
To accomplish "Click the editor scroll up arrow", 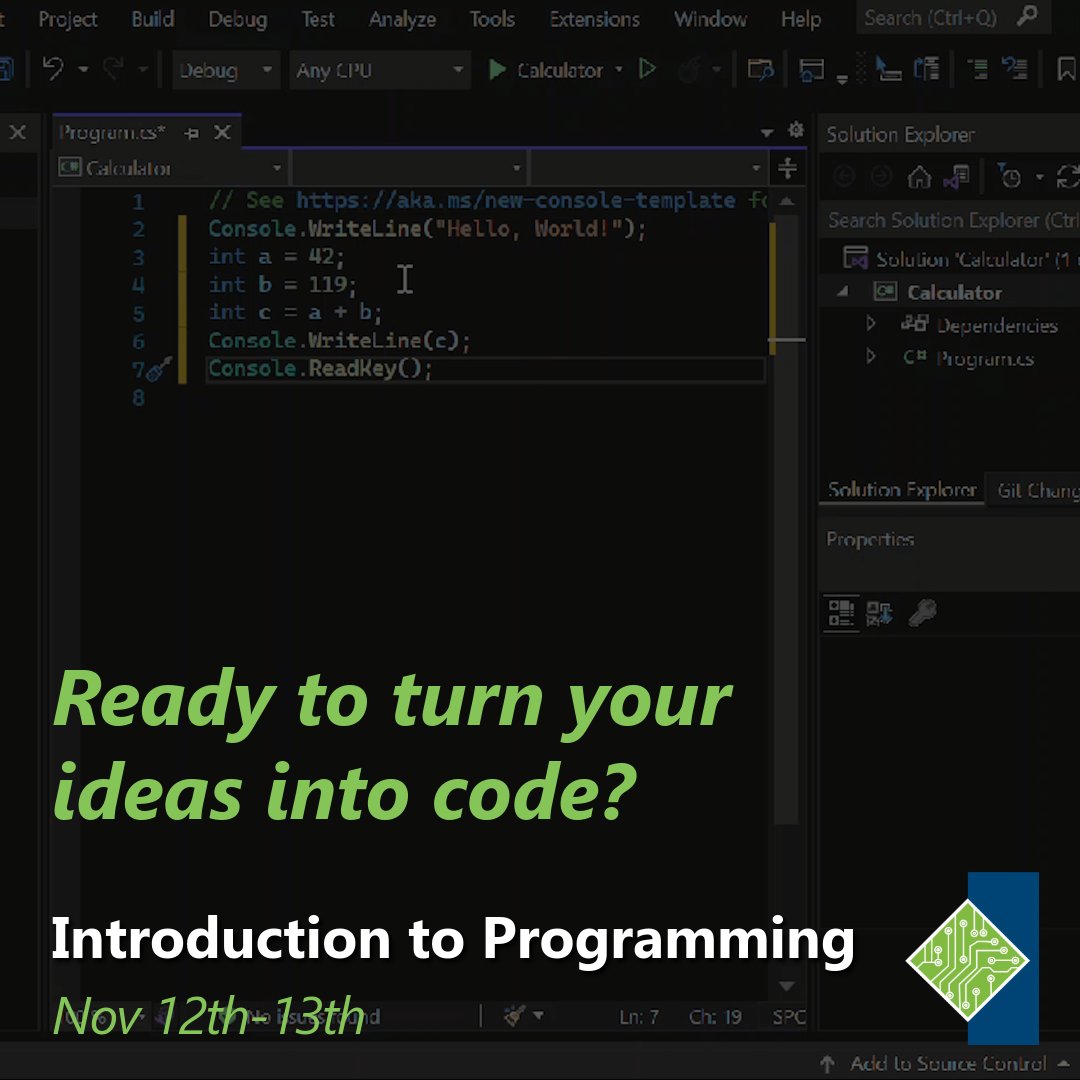I will [x=787, y=201].
